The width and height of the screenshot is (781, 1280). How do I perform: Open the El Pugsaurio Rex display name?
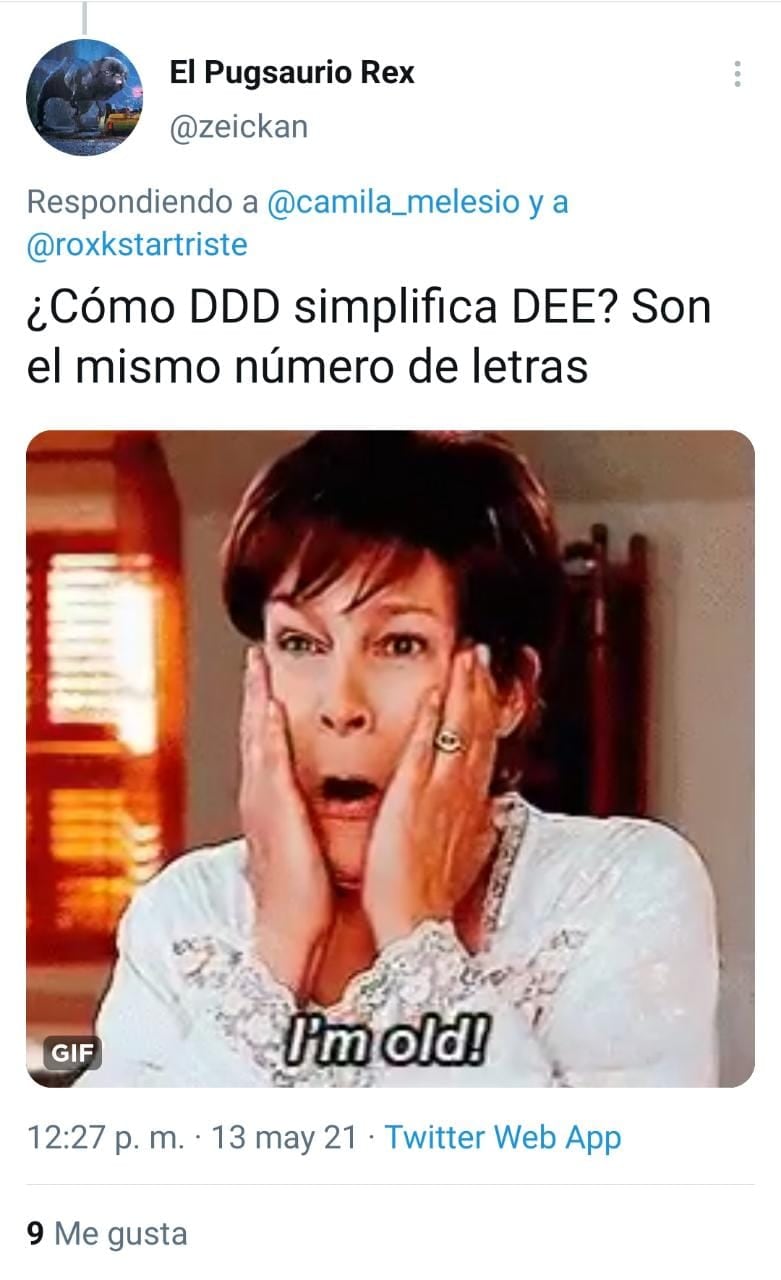[292, 73]
